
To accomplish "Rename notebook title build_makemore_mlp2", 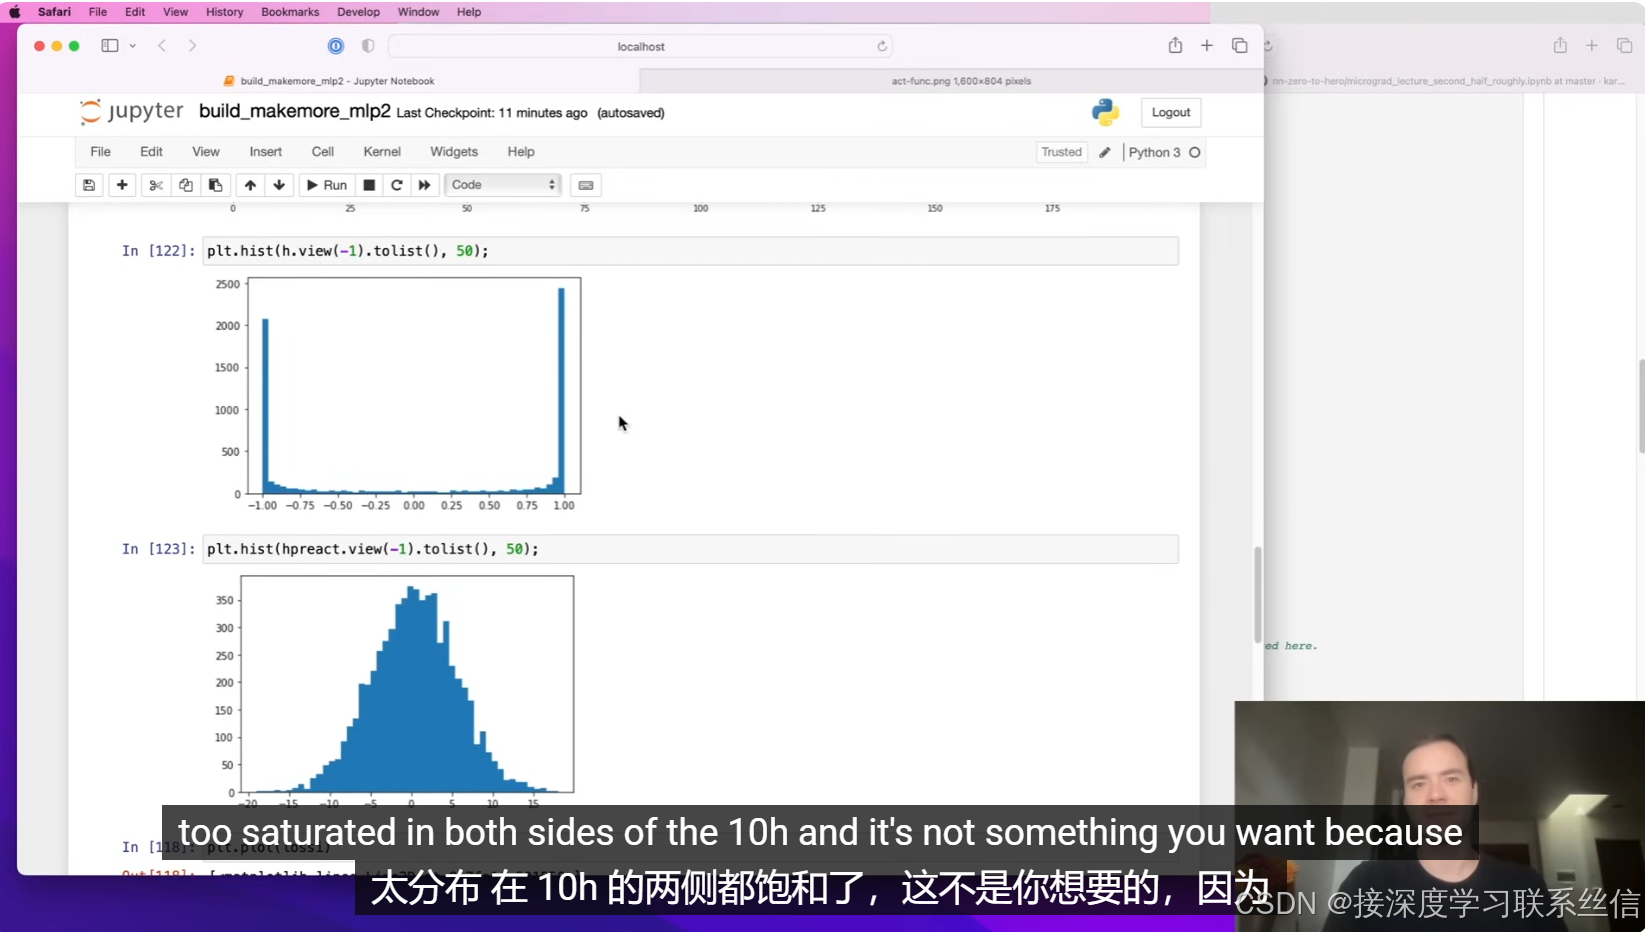I will pos(294,111).
